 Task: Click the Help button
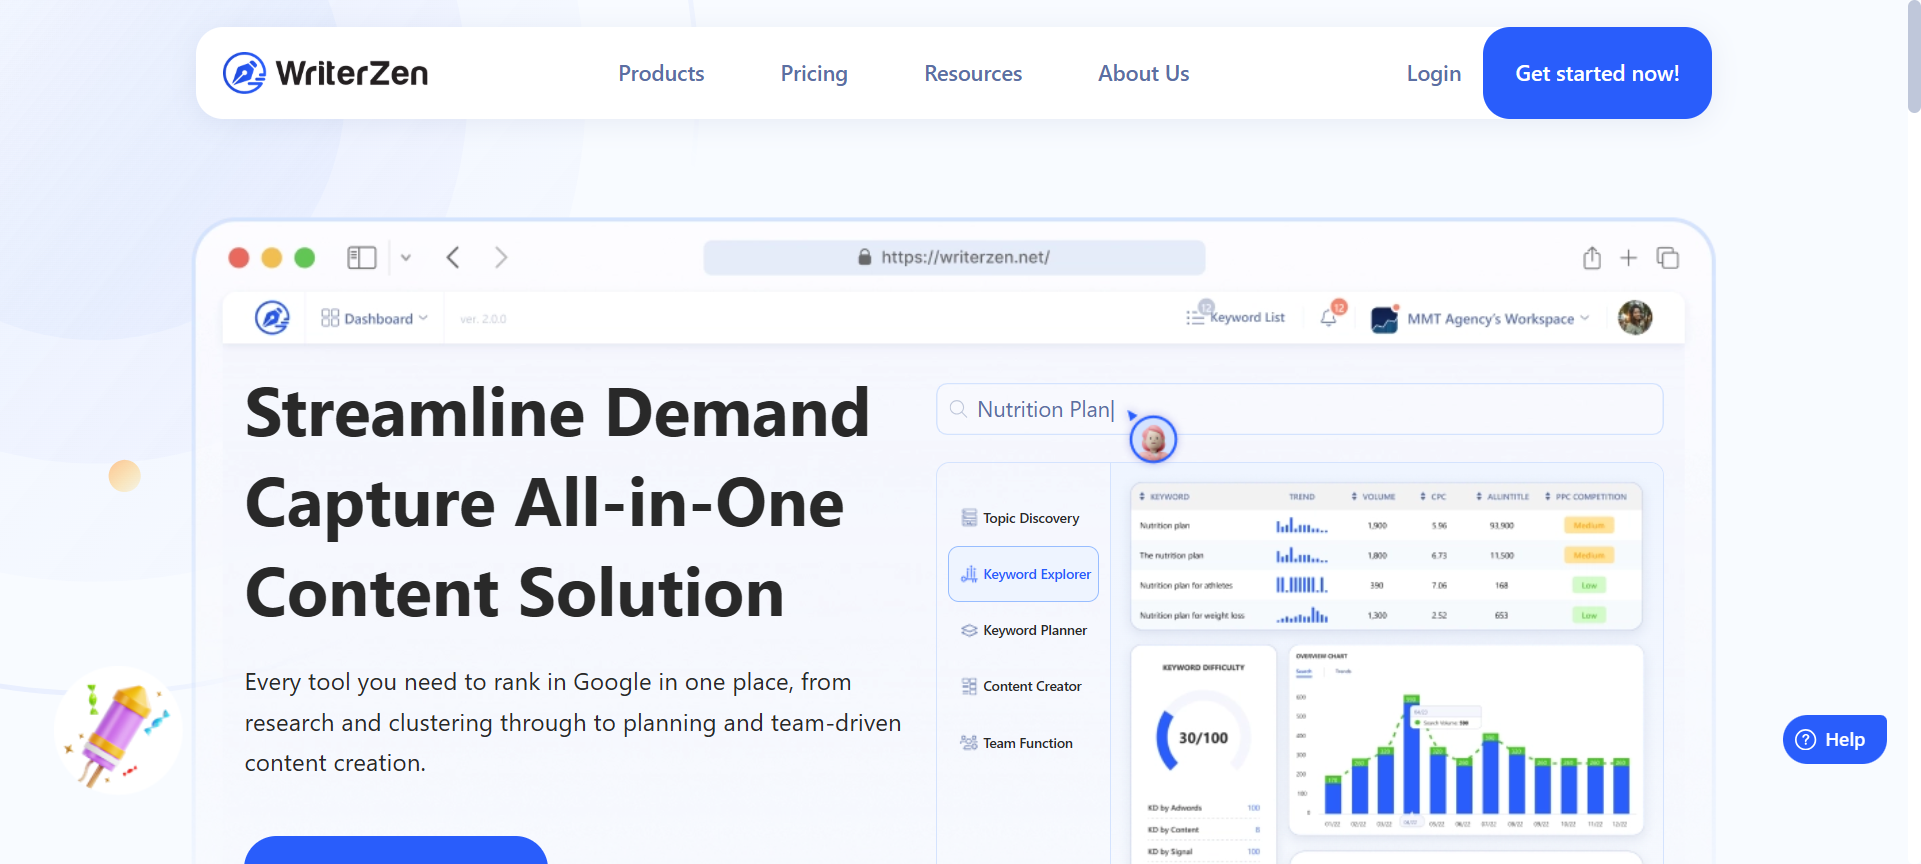coord(1834,739)
